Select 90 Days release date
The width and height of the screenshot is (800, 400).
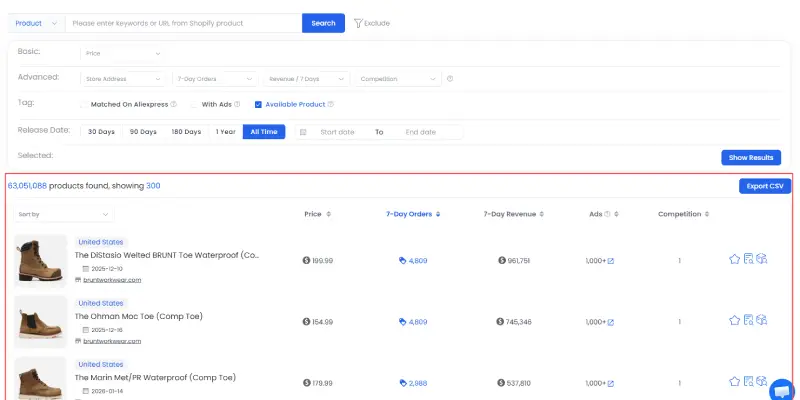(x=143, y=132)
